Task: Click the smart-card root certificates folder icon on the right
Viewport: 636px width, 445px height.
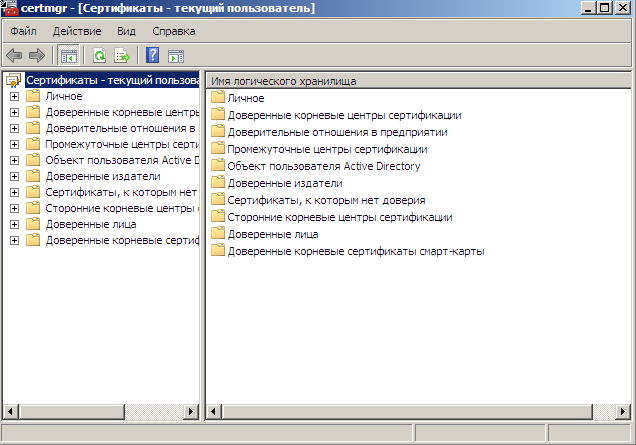Action: tap(218, 251)
